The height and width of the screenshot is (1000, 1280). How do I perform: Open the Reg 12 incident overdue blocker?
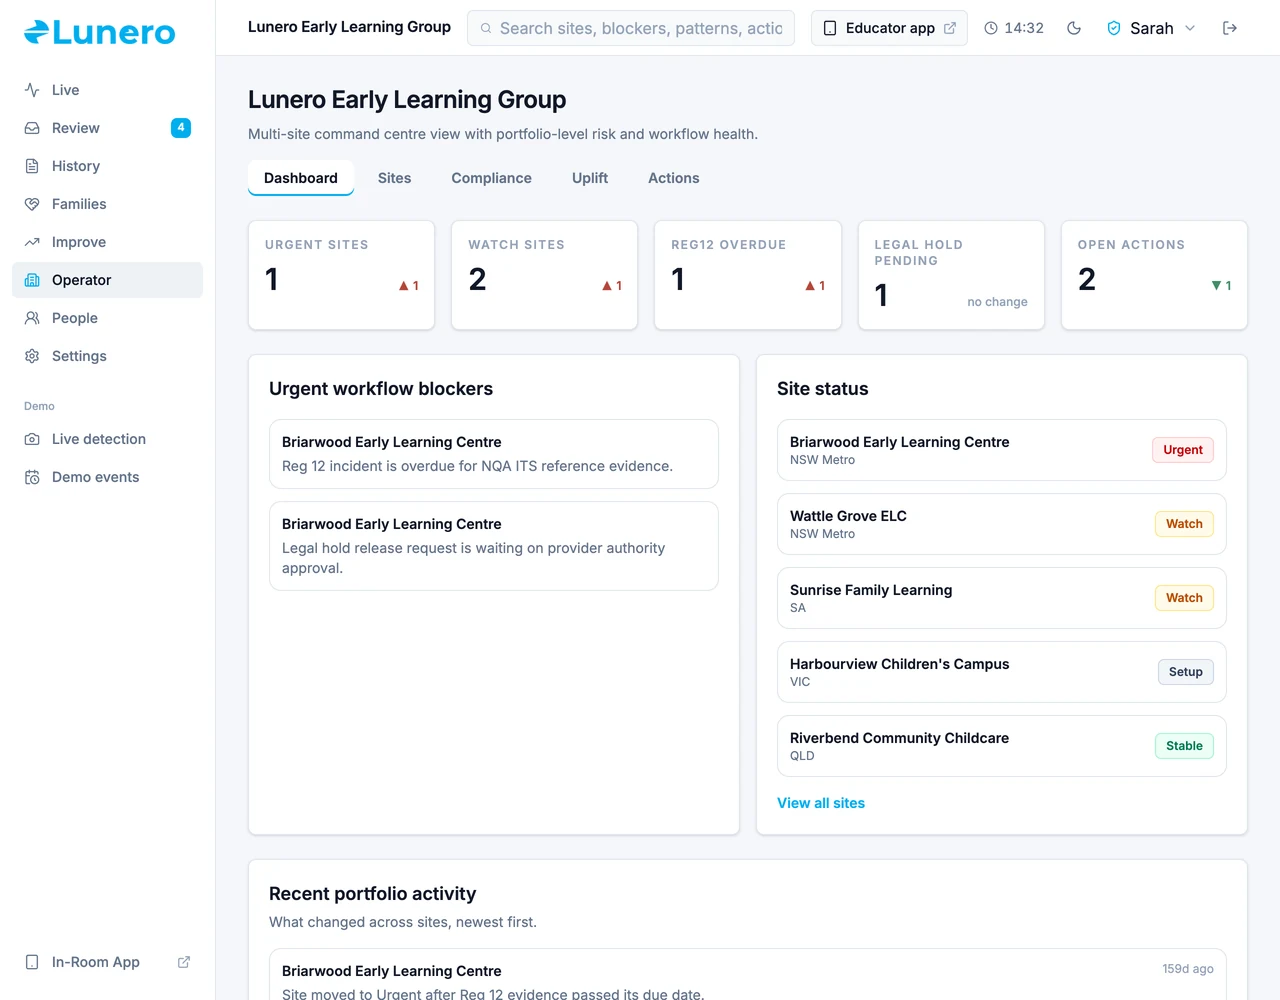(494, 454)
